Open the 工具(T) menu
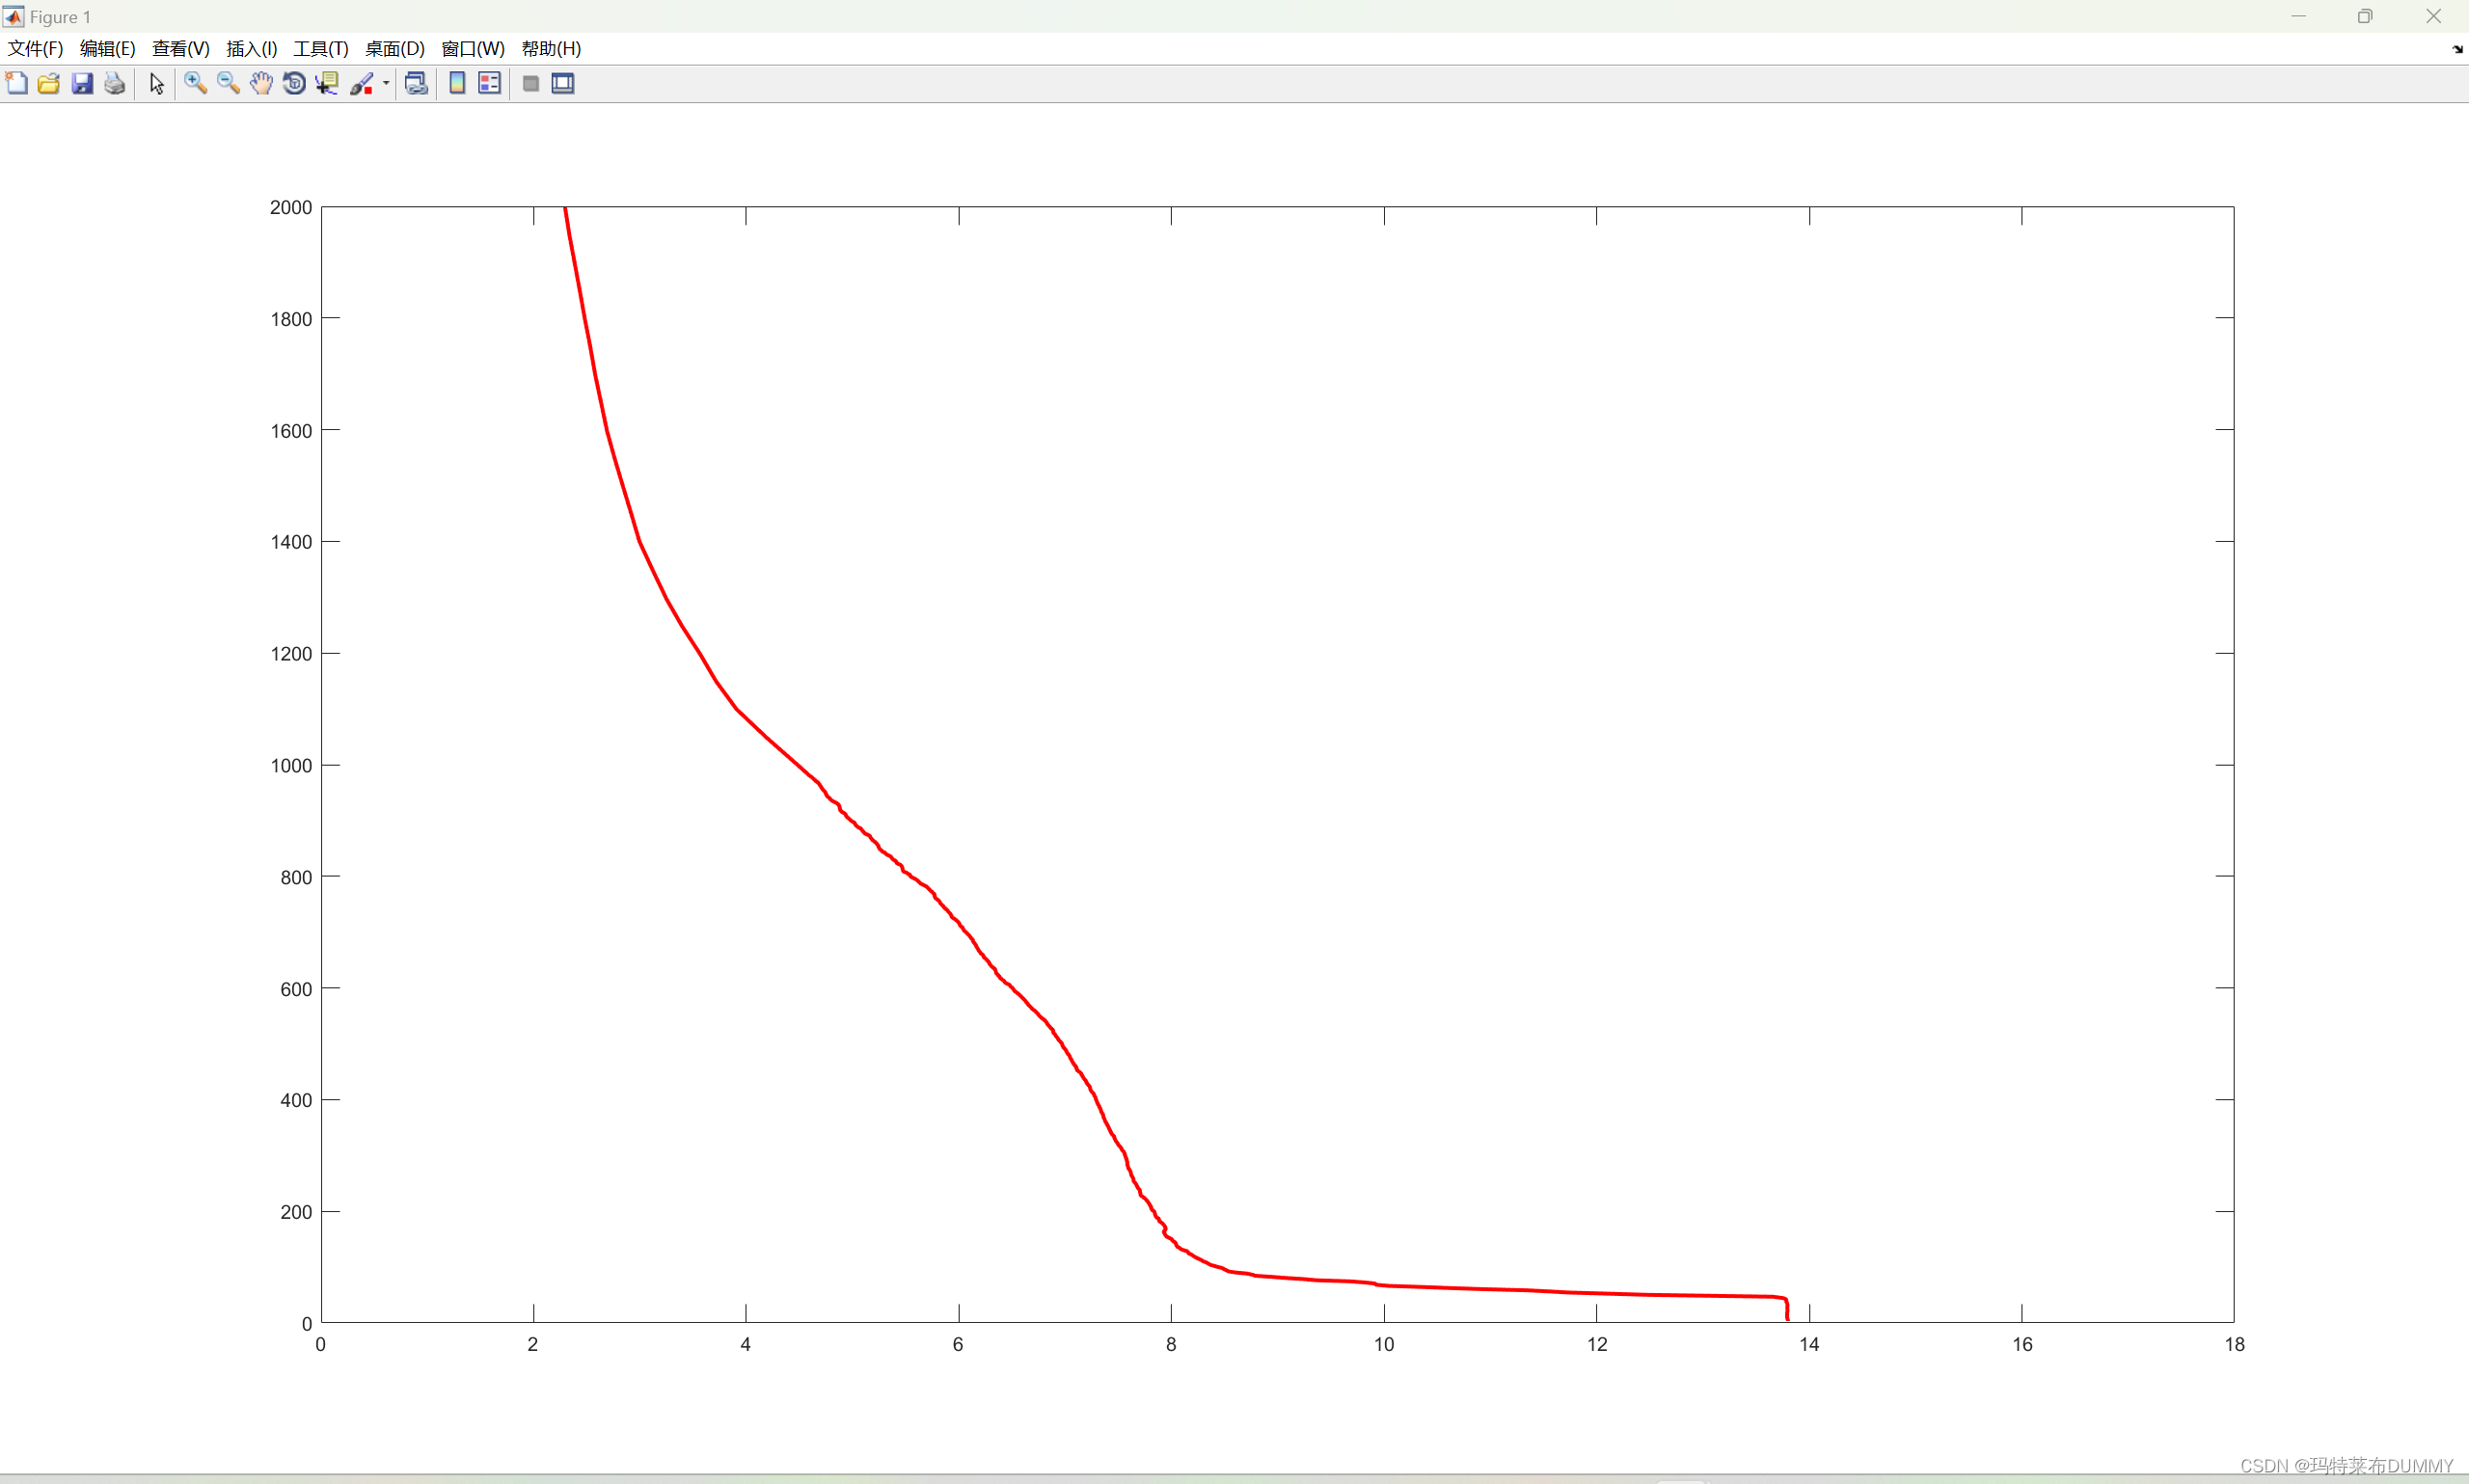 coord(320,49)
